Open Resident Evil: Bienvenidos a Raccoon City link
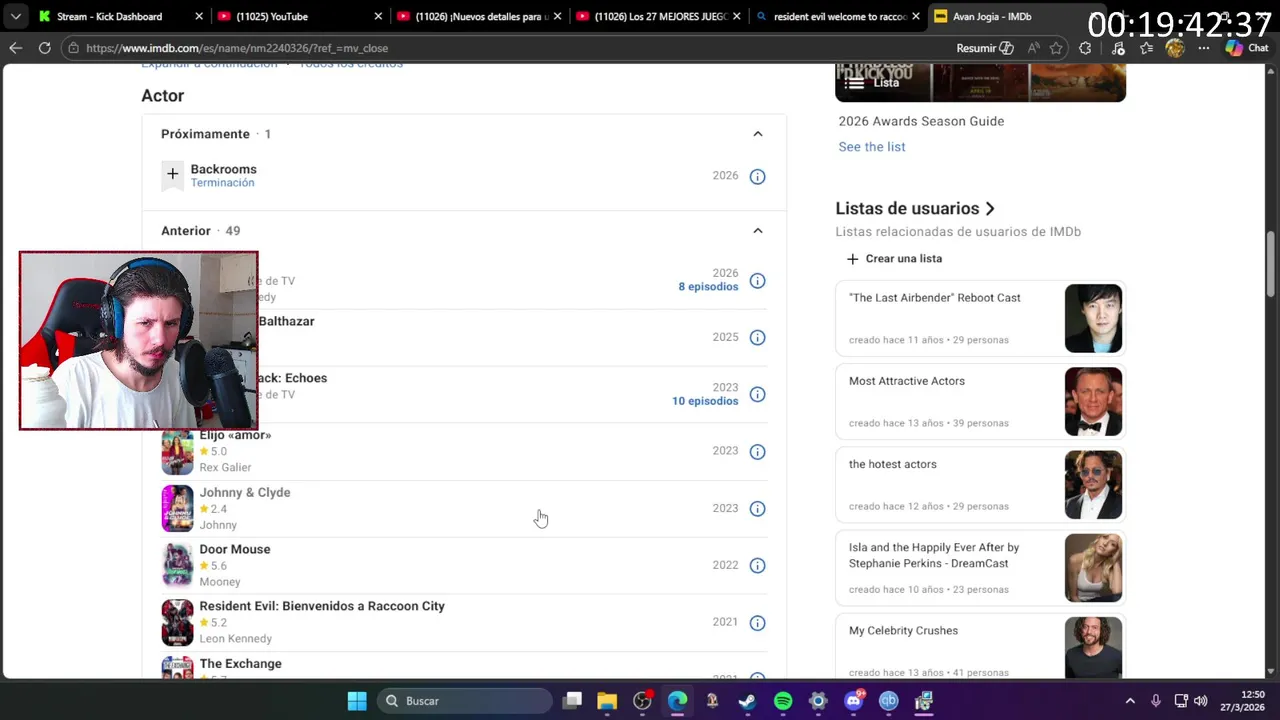Screen dimensions: 1280x720 click(322, 606)
